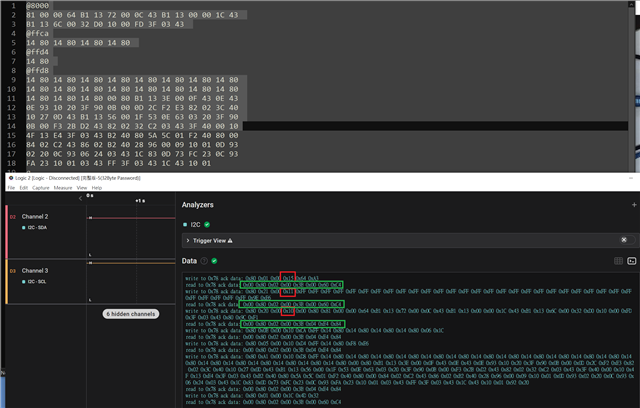Open the View menu

tap(82, 188)
